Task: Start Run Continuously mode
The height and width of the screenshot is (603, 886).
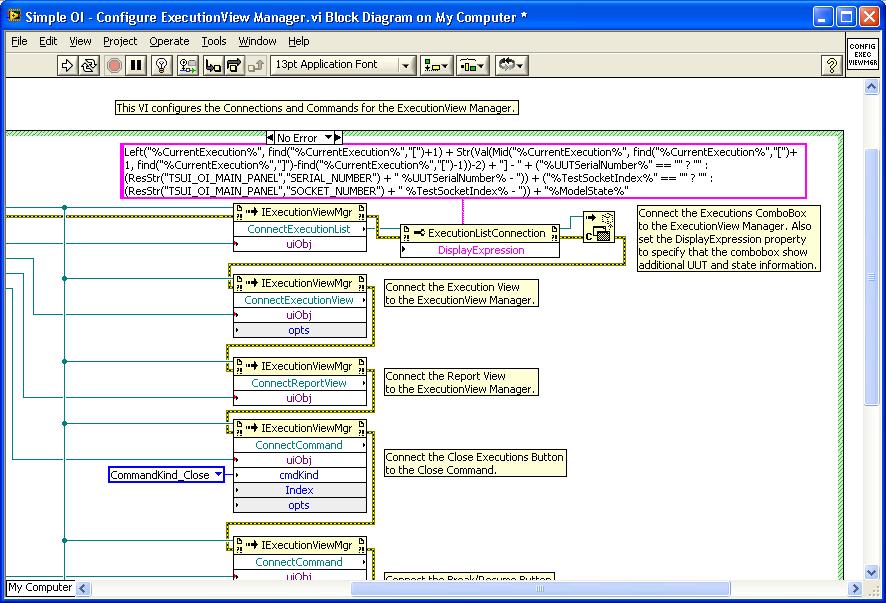Action: pos(89,66)
